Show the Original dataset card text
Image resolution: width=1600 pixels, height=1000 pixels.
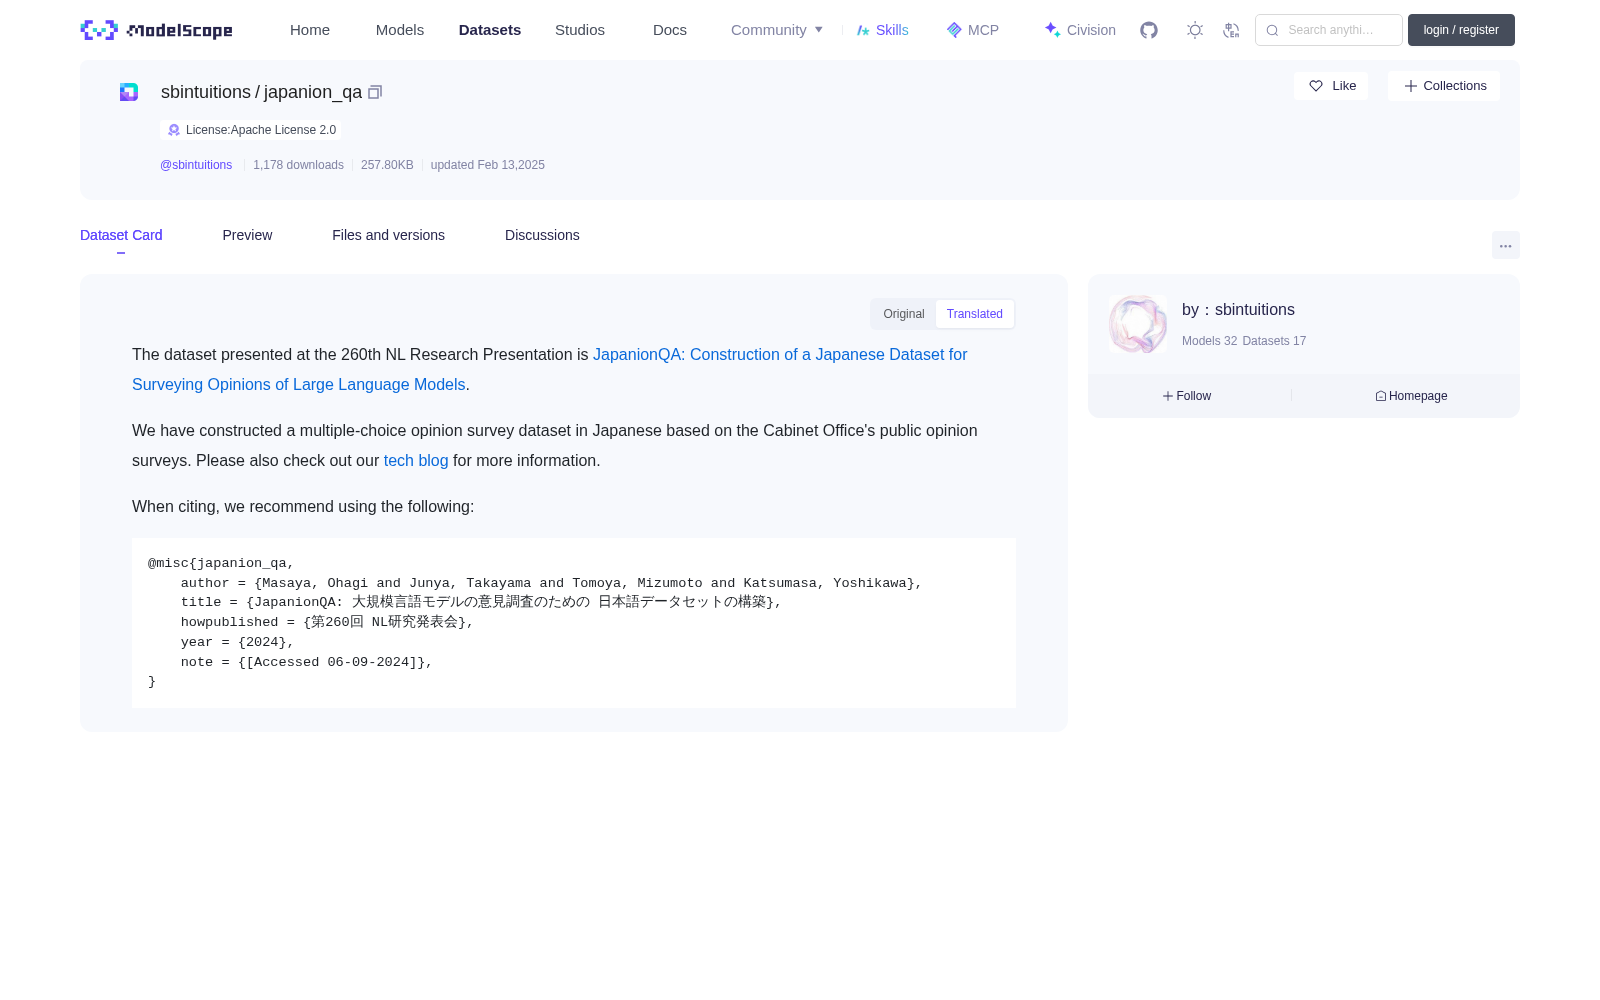pos(904,314)
